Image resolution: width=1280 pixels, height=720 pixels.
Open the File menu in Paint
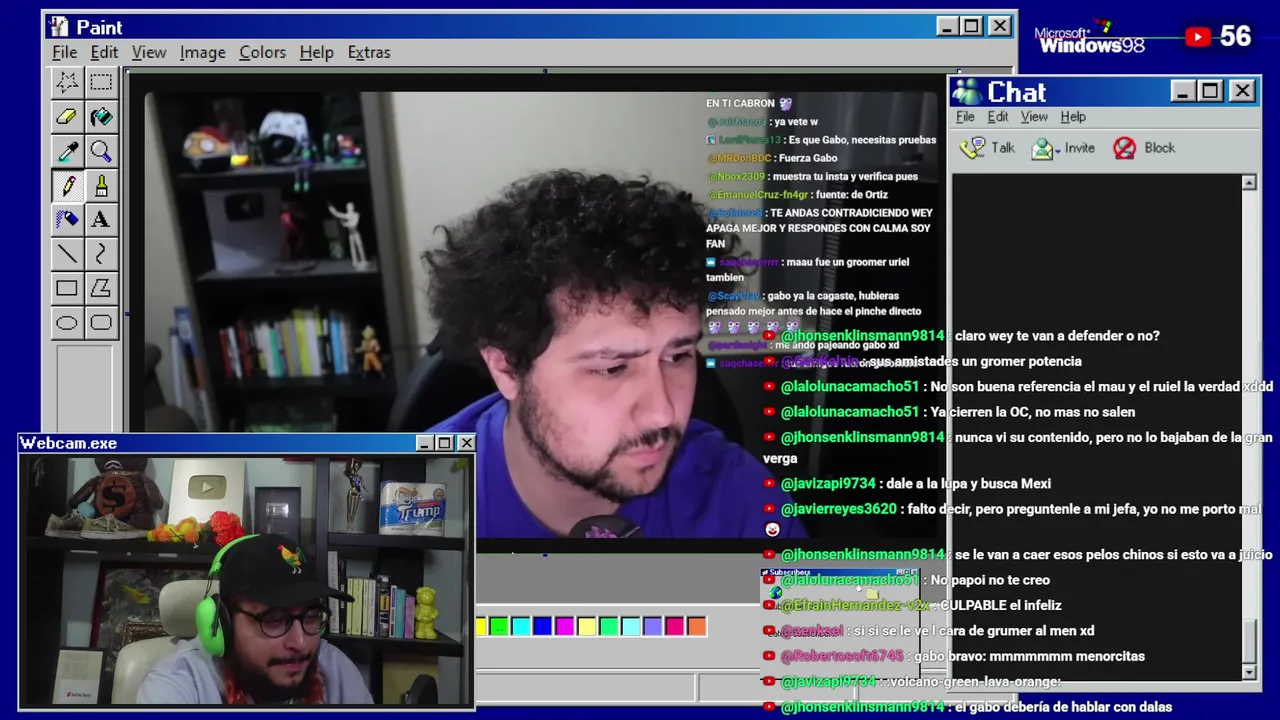click(64, 52)
